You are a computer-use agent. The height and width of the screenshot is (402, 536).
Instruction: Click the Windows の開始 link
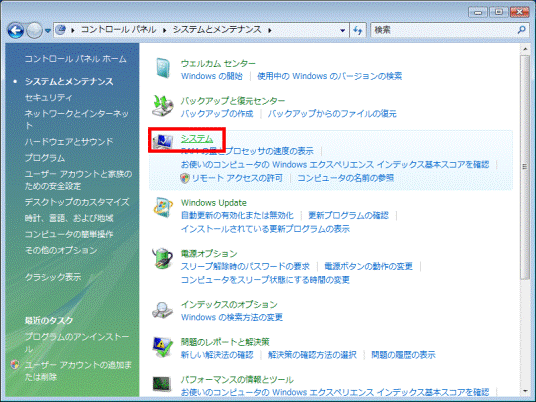coord(212,76)
